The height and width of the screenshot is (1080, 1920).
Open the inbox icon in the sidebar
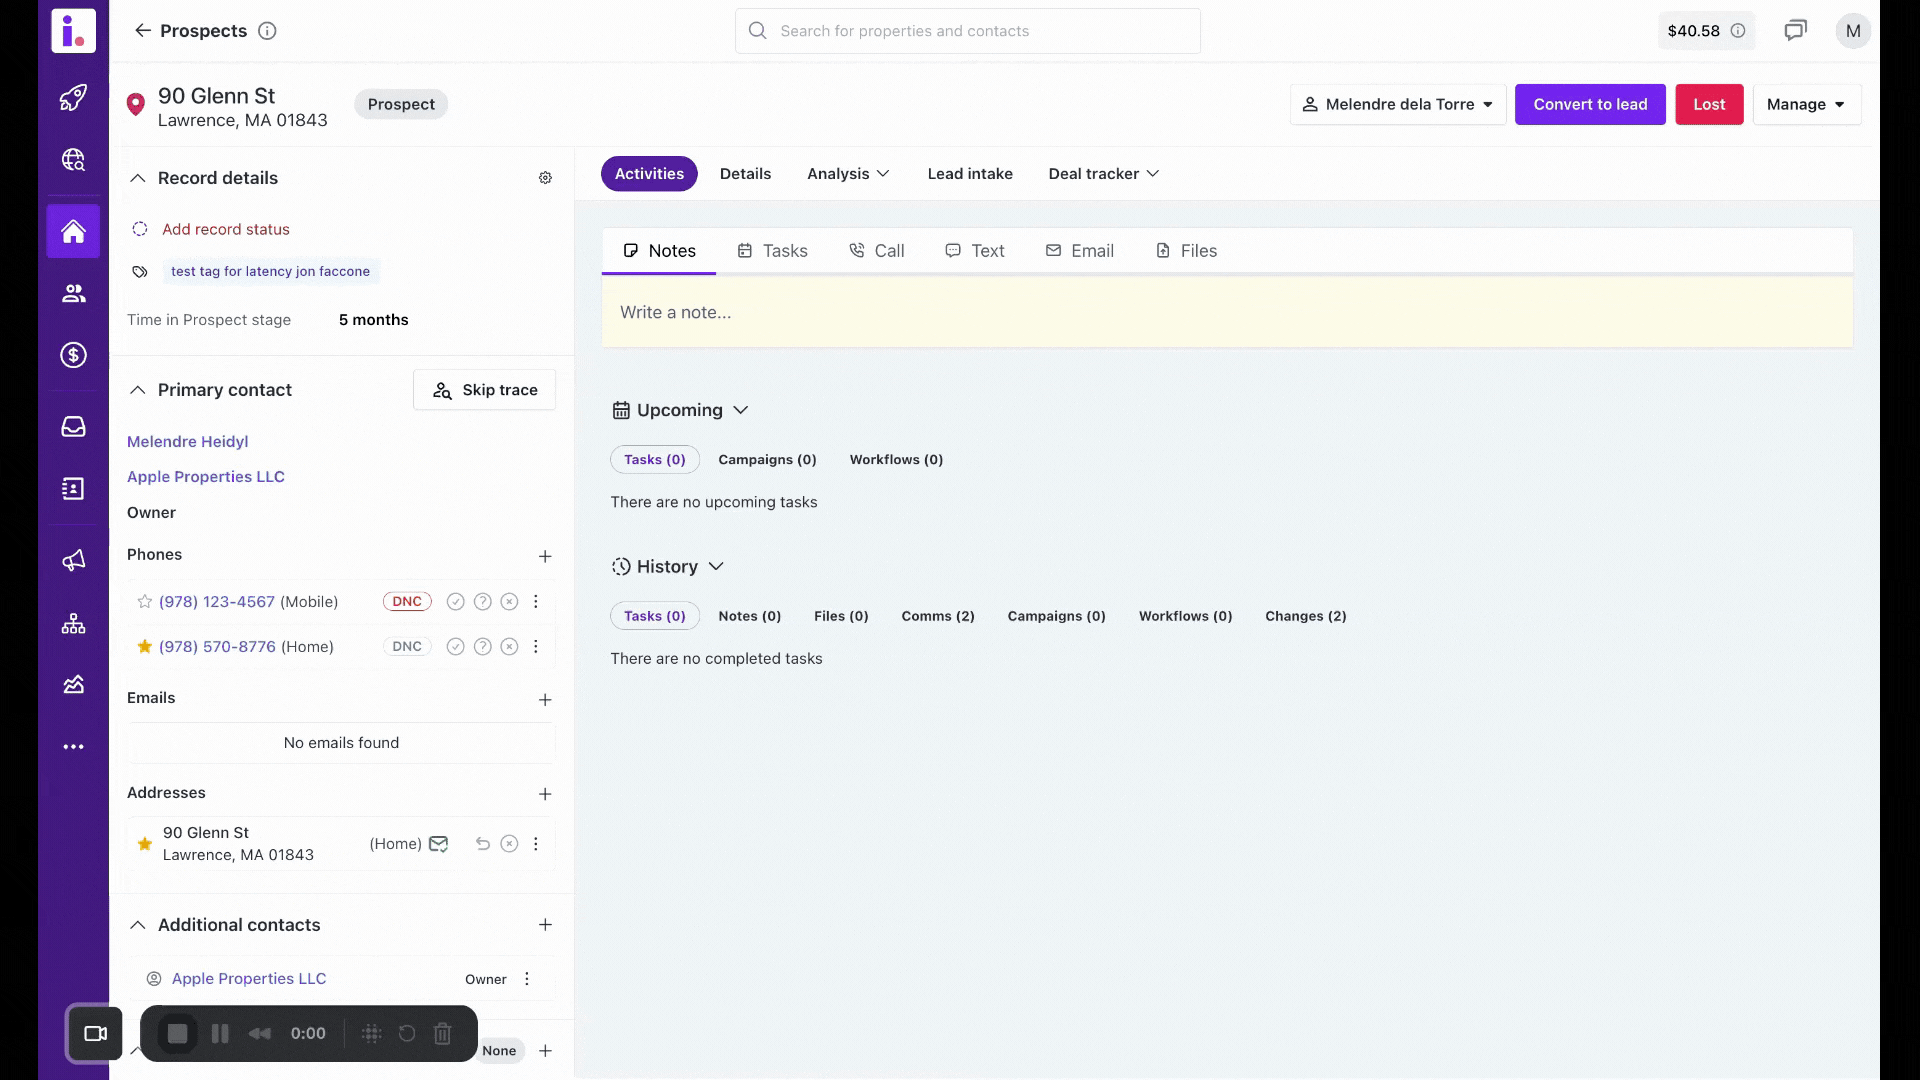[73, 426]
